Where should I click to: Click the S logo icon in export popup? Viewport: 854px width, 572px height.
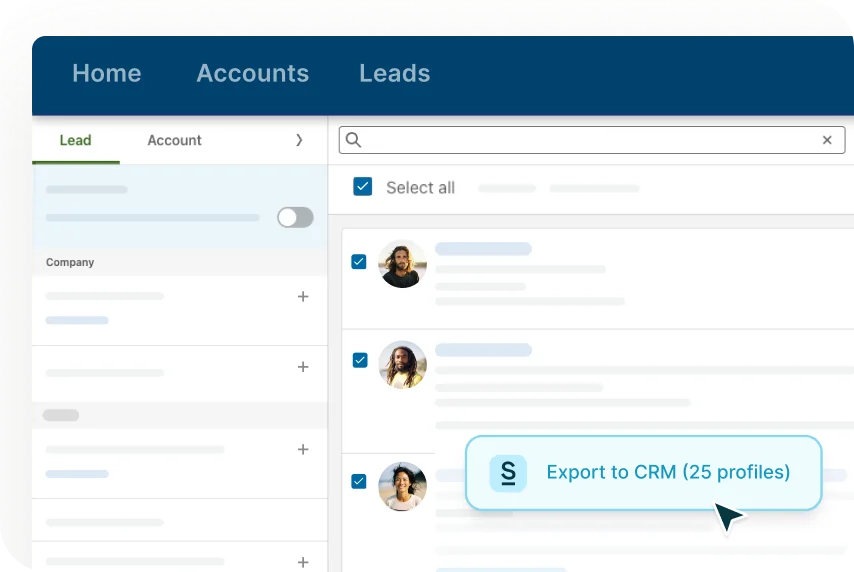point(508,473)
